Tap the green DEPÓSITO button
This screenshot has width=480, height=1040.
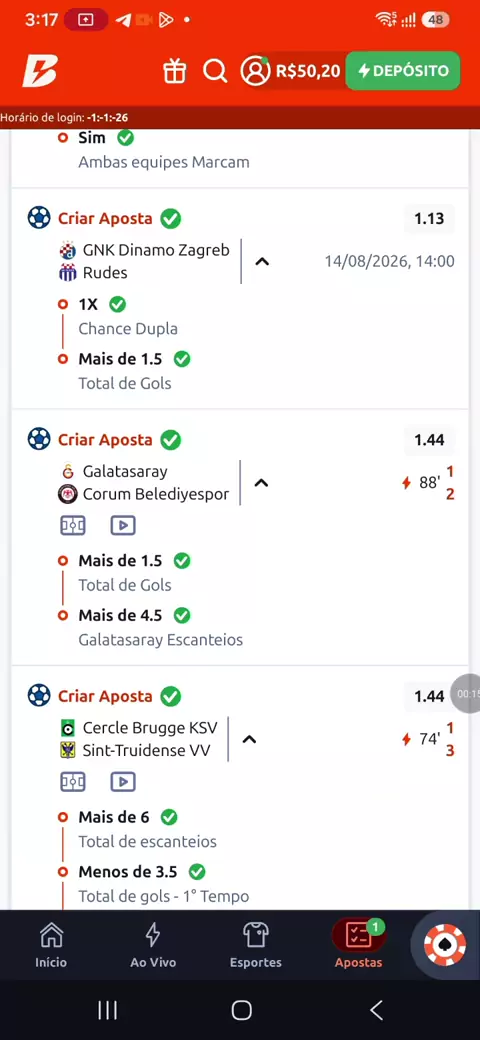tap(403, 70)
